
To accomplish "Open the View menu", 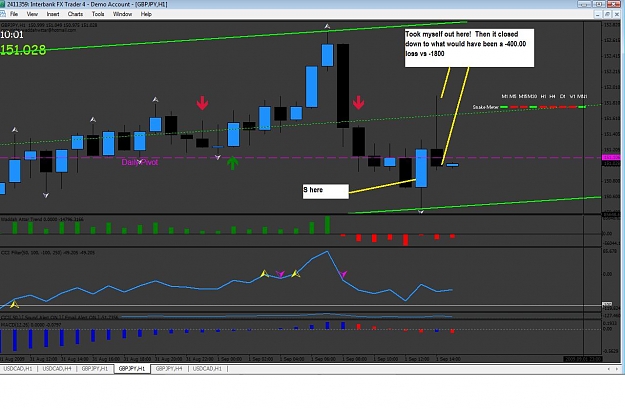I will (32, 14).
